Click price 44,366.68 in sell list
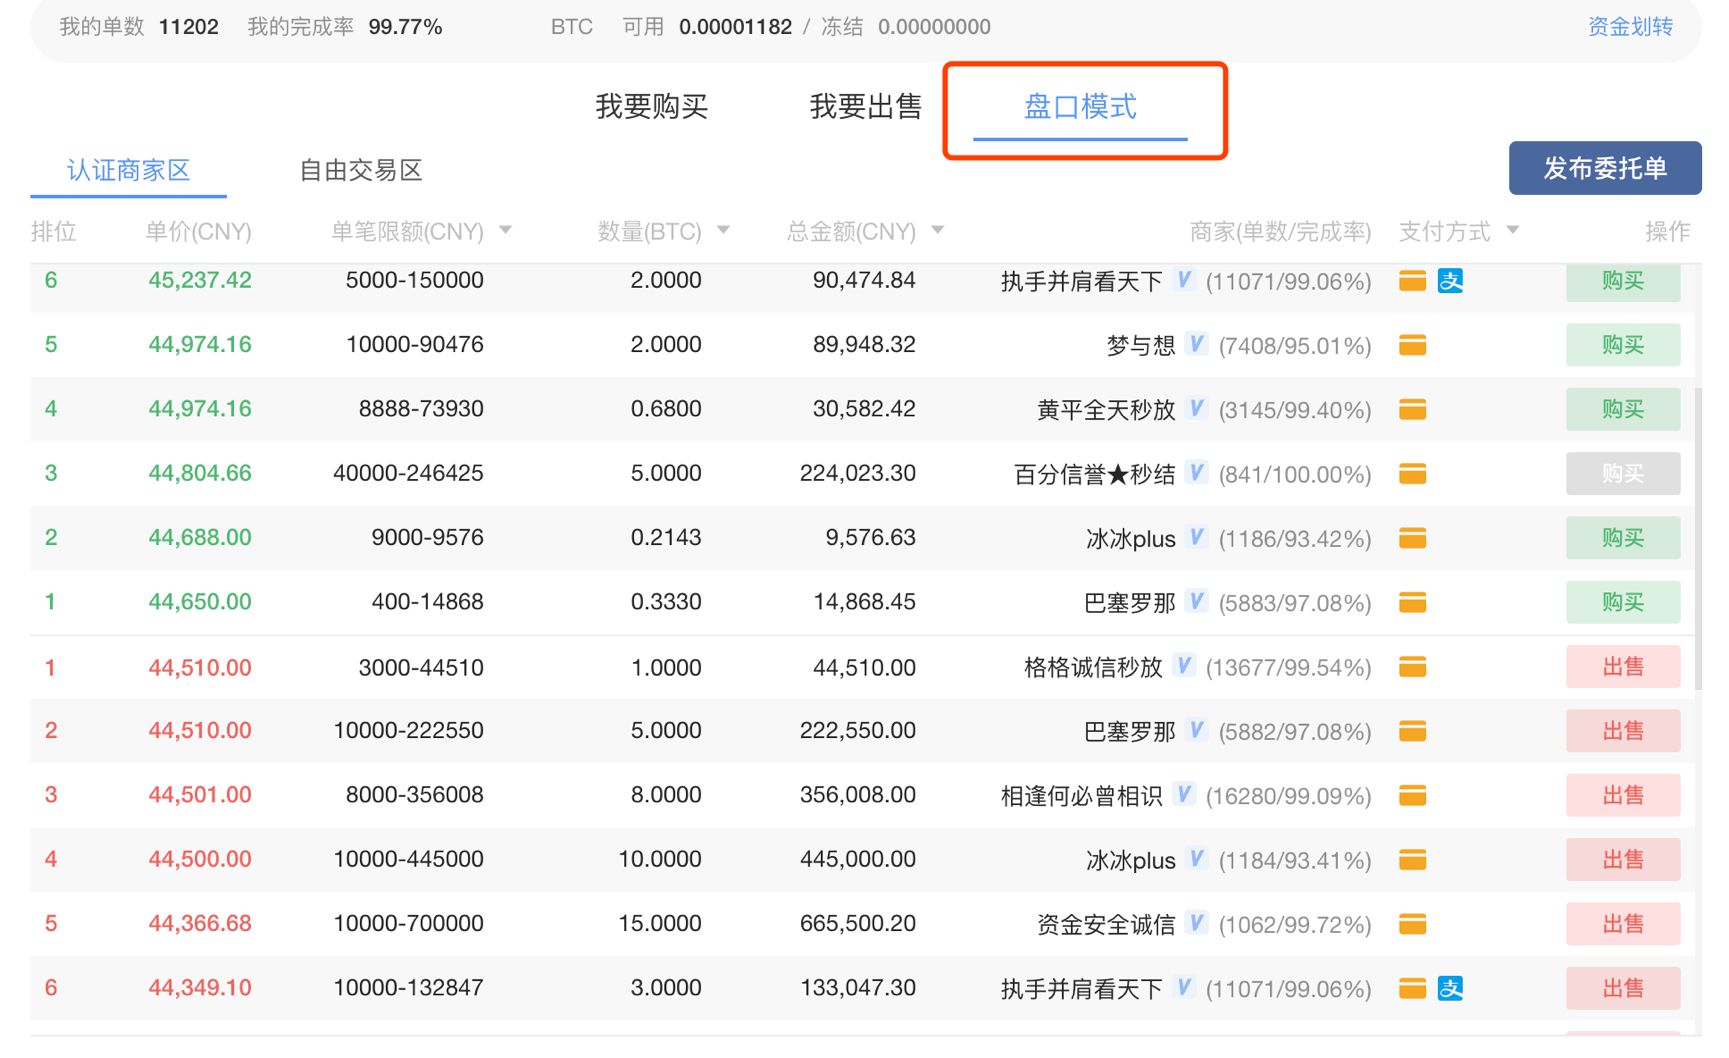The image size is (1729, 1058). point(200,923)
